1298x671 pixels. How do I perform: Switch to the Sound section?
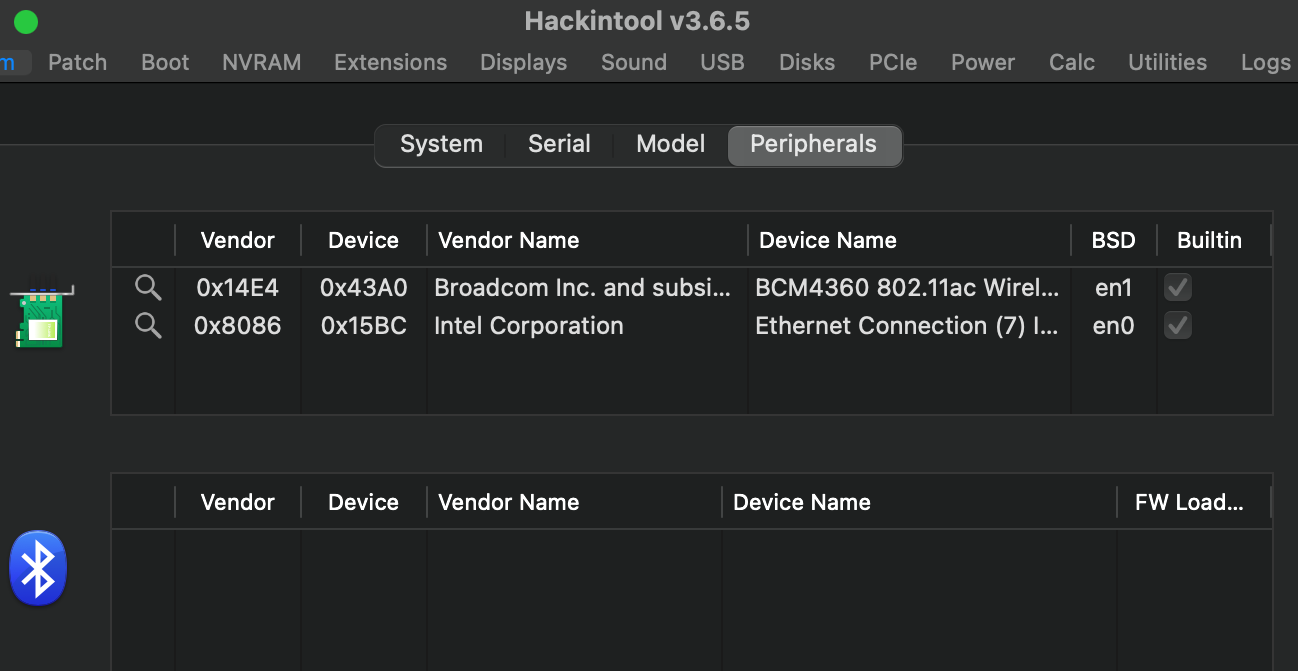[x=633, y=62]
